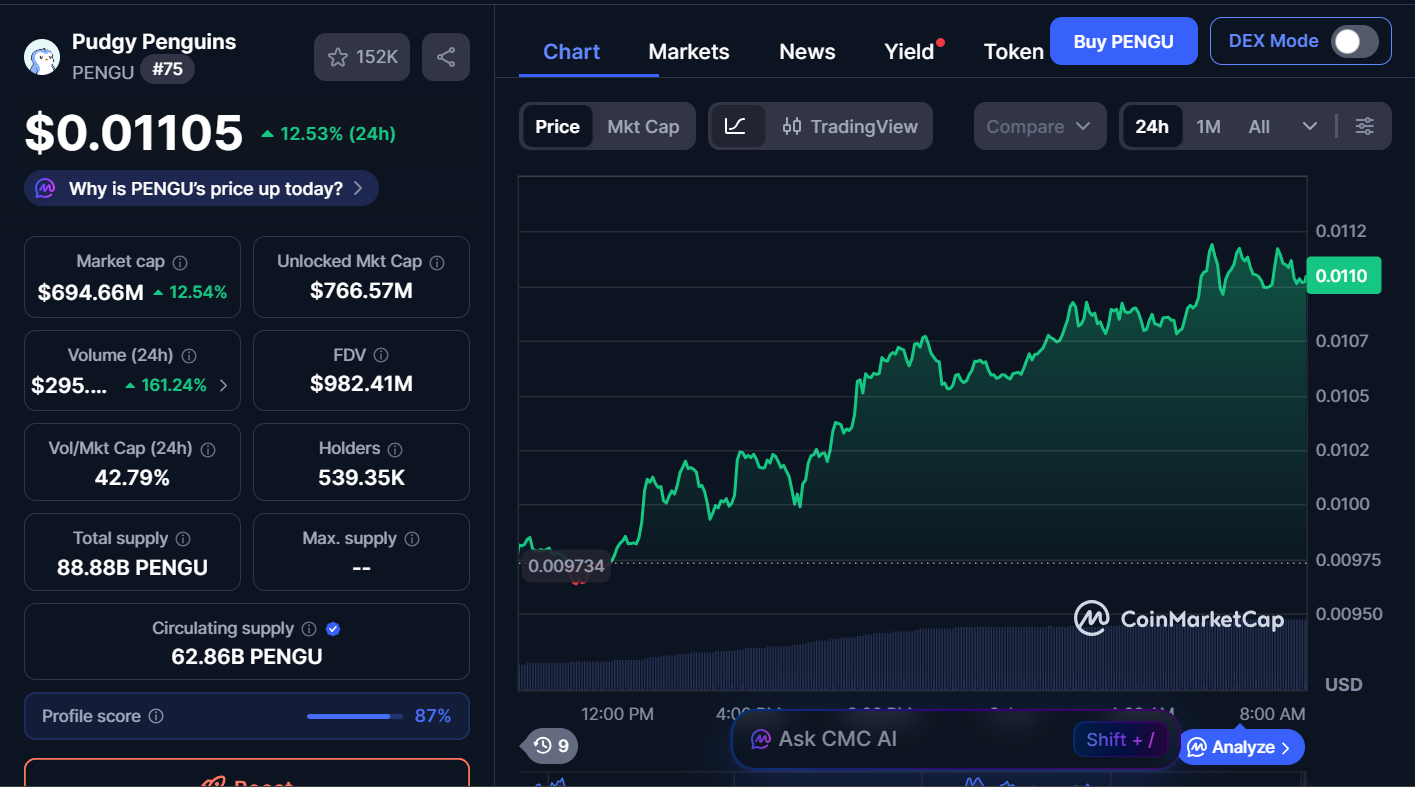
Task: Select the Price toggle on the chart
Action: [x=556, y=126]
